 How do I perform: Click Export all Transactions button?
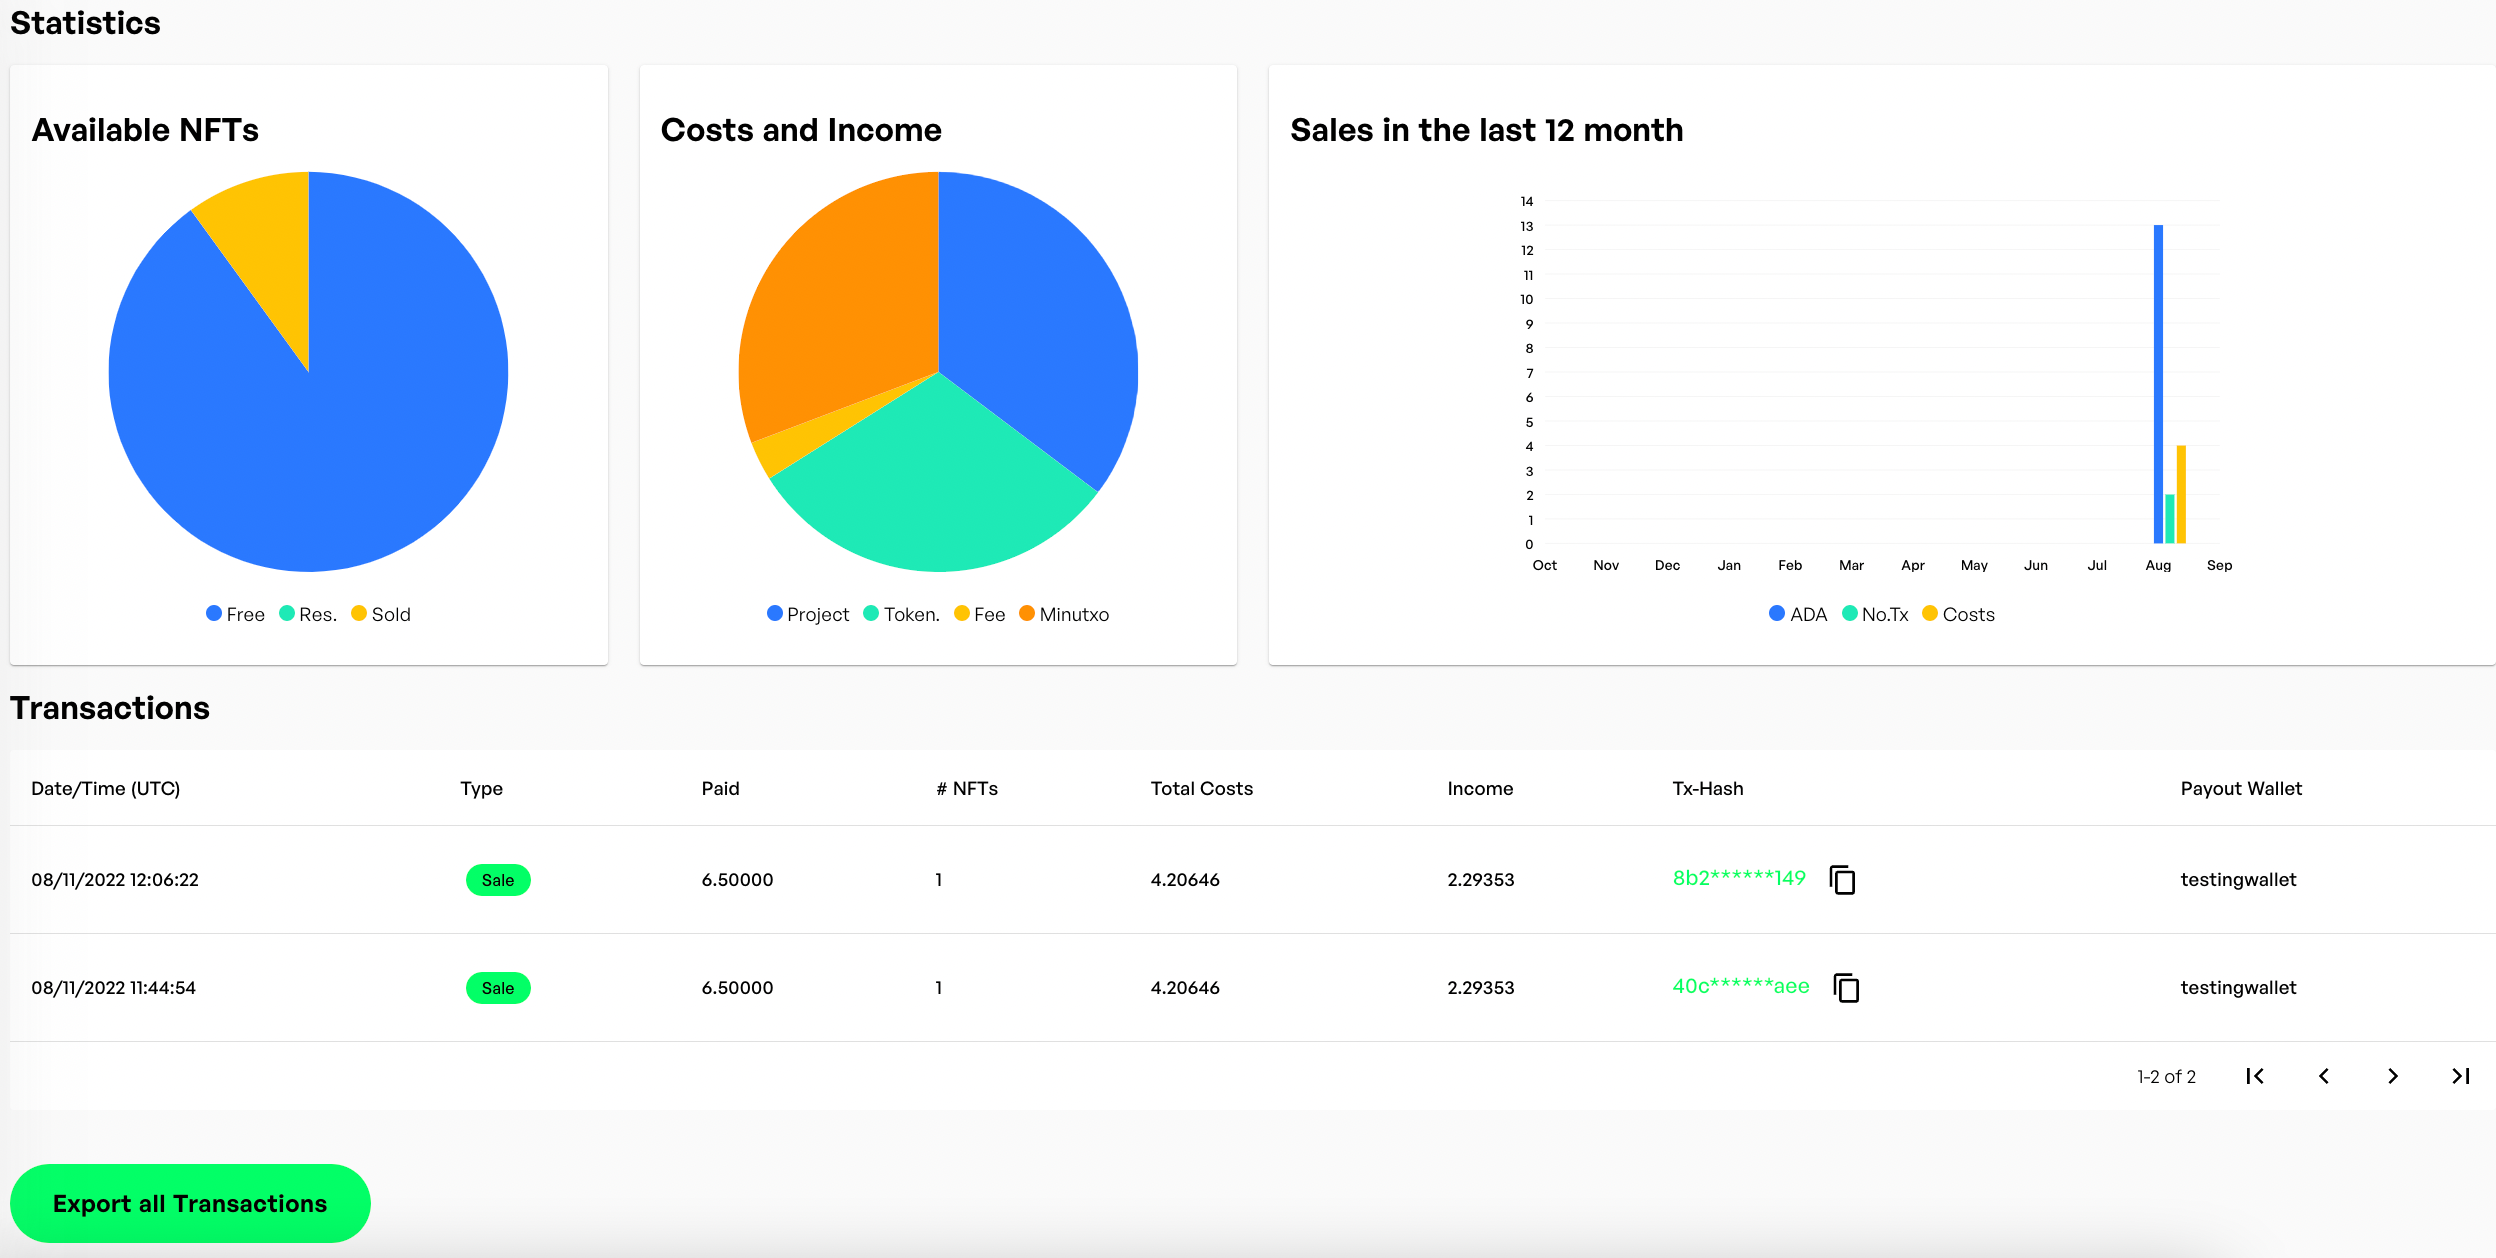pos(190,1203)
